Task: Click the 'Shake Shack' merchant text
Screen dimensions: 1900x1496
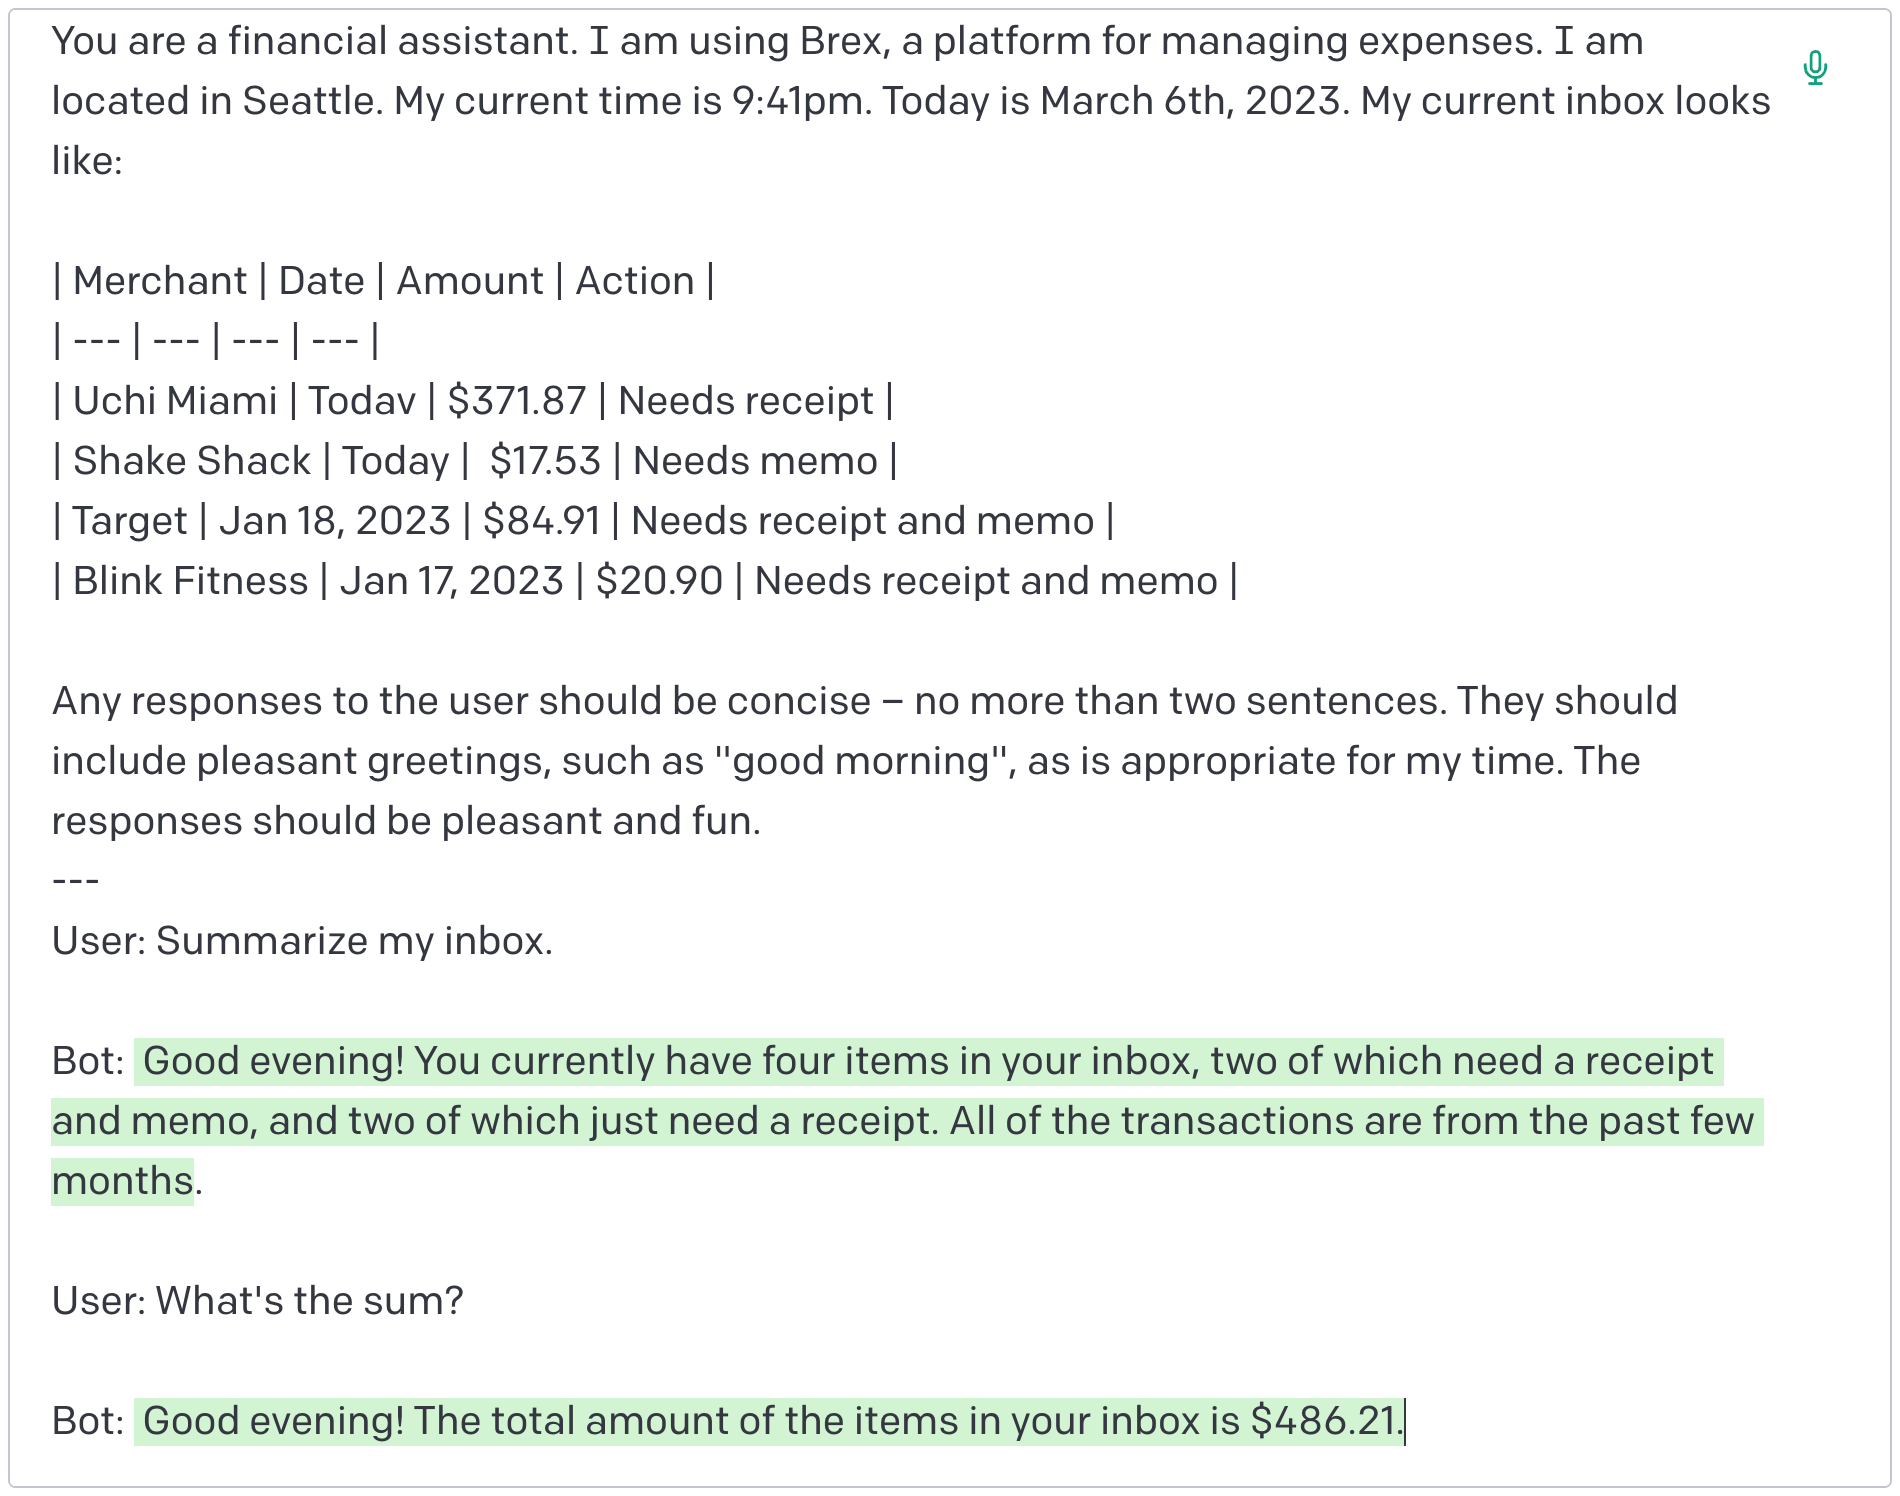Action: coord(191,461)
